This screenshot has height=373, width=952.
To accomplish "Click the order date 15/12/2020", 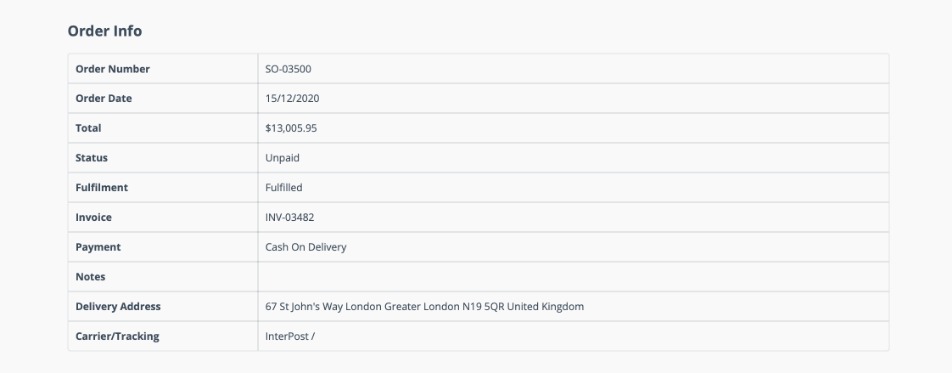I will pos(292,98).
